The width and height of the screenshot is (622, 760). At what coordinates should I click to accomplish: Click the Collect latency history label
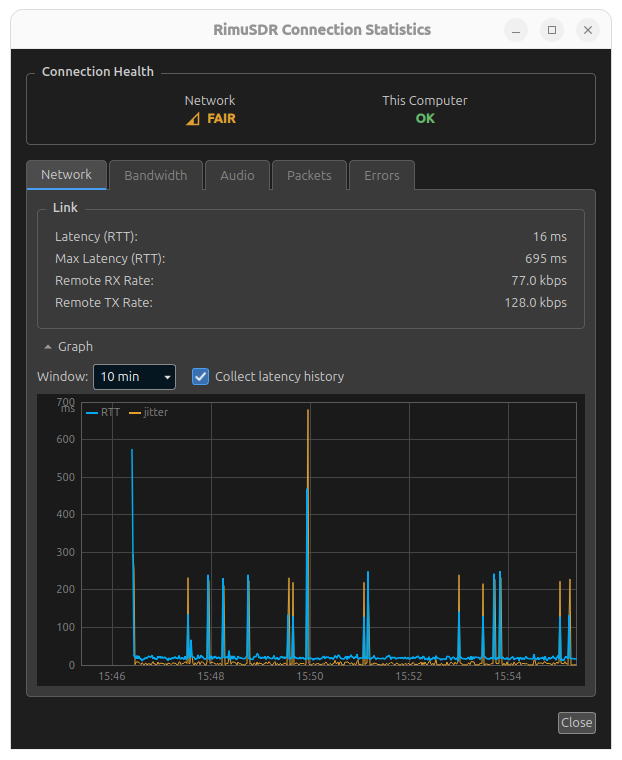(x=280, y=377)
